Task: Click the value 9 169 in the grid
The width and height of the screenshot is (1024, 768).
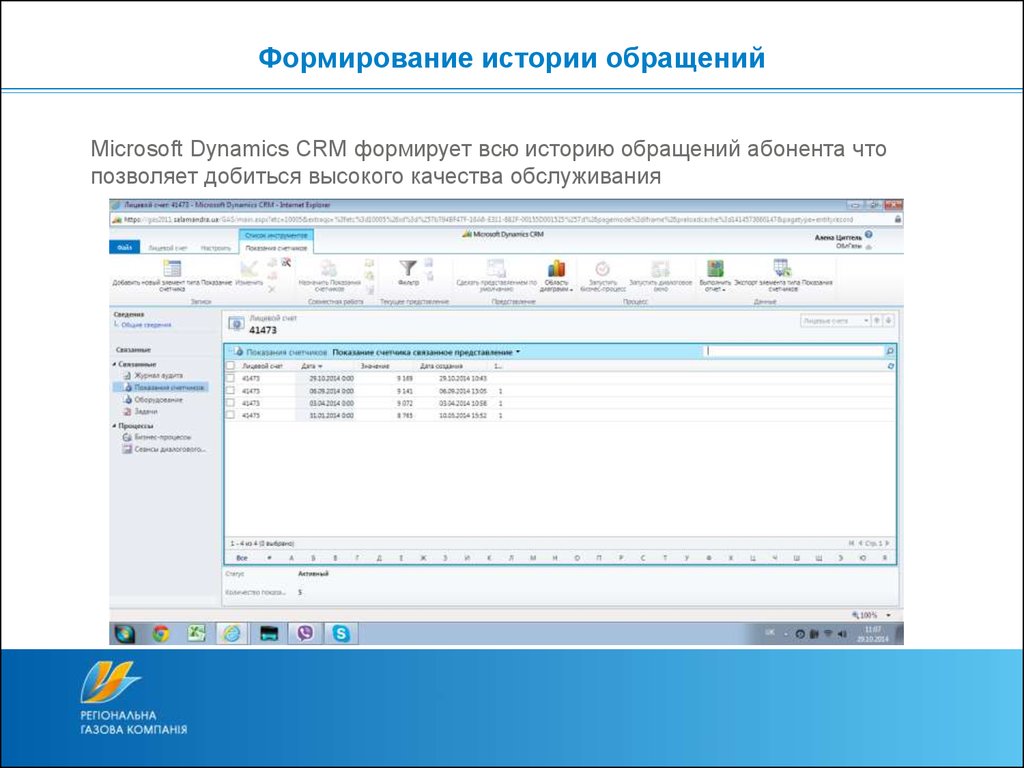Action: [x=404, y=378]
